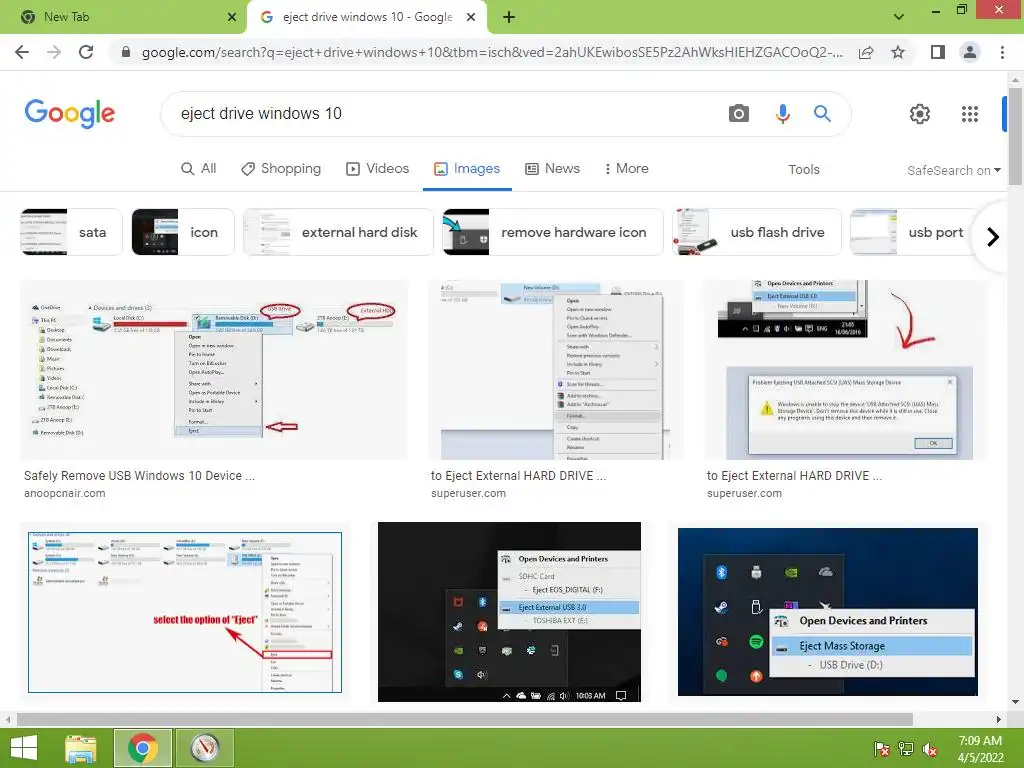Image resolution: width=1024 pixels, height=768 pixels.
Task: Switch to the All results tab
Action: click(199, 168)
